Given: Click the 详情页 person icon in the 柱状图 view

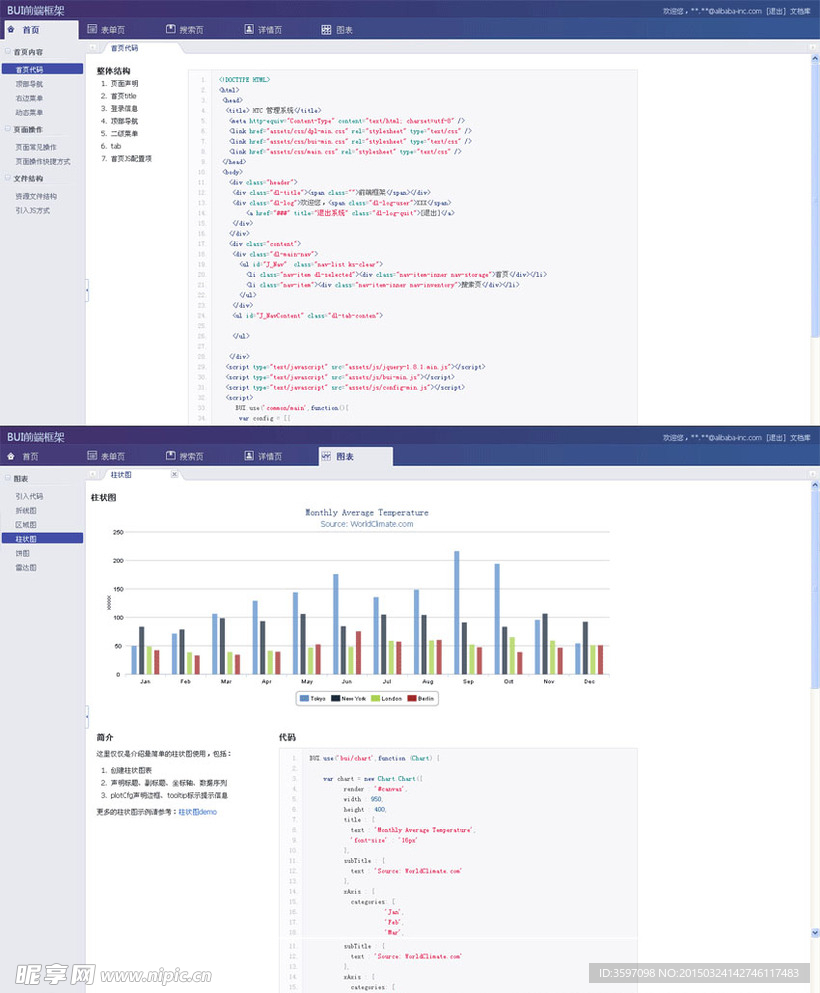Looking at the screenshot, I should click(x=249, y=455).
